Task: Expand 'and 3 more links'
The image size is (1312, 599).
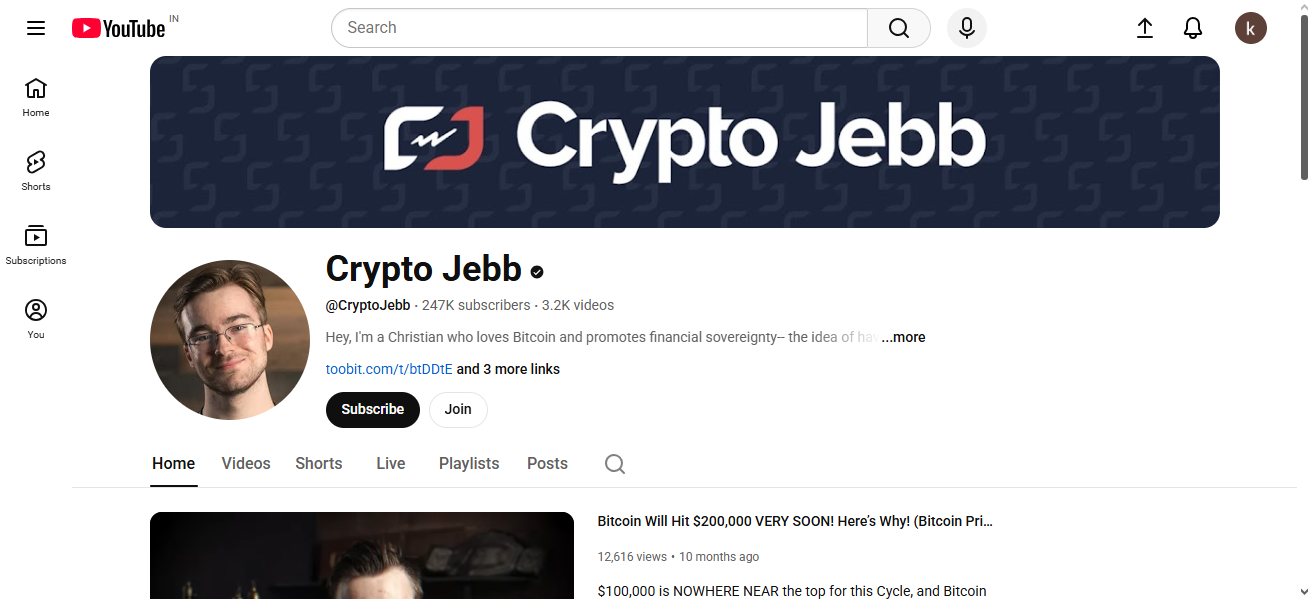Action: click(x=508, y=370)
